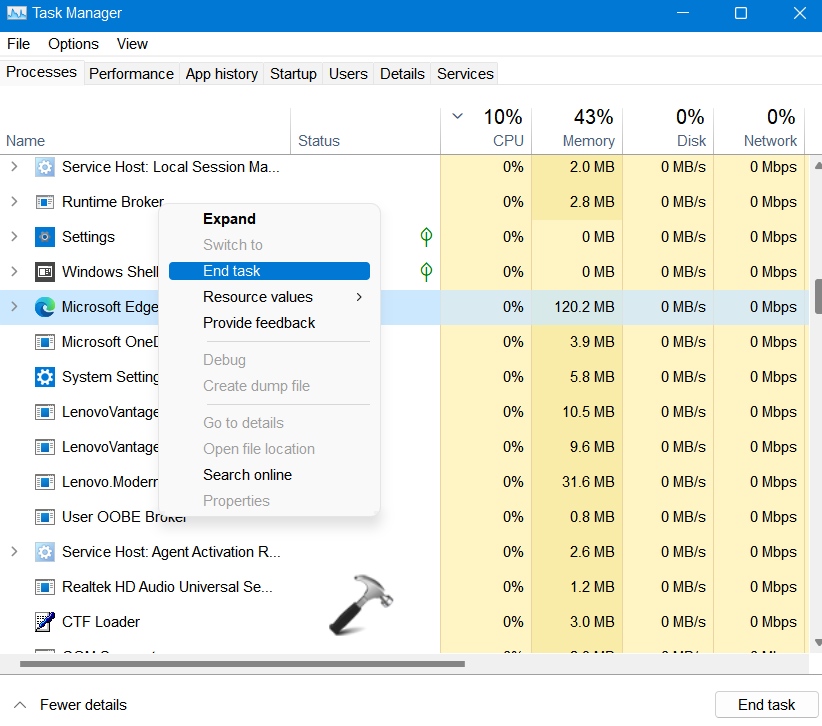The height and width of the screenshot is (726, 822).
Task: Click the CTF Loader pen icon
Action: coord(45,622)
